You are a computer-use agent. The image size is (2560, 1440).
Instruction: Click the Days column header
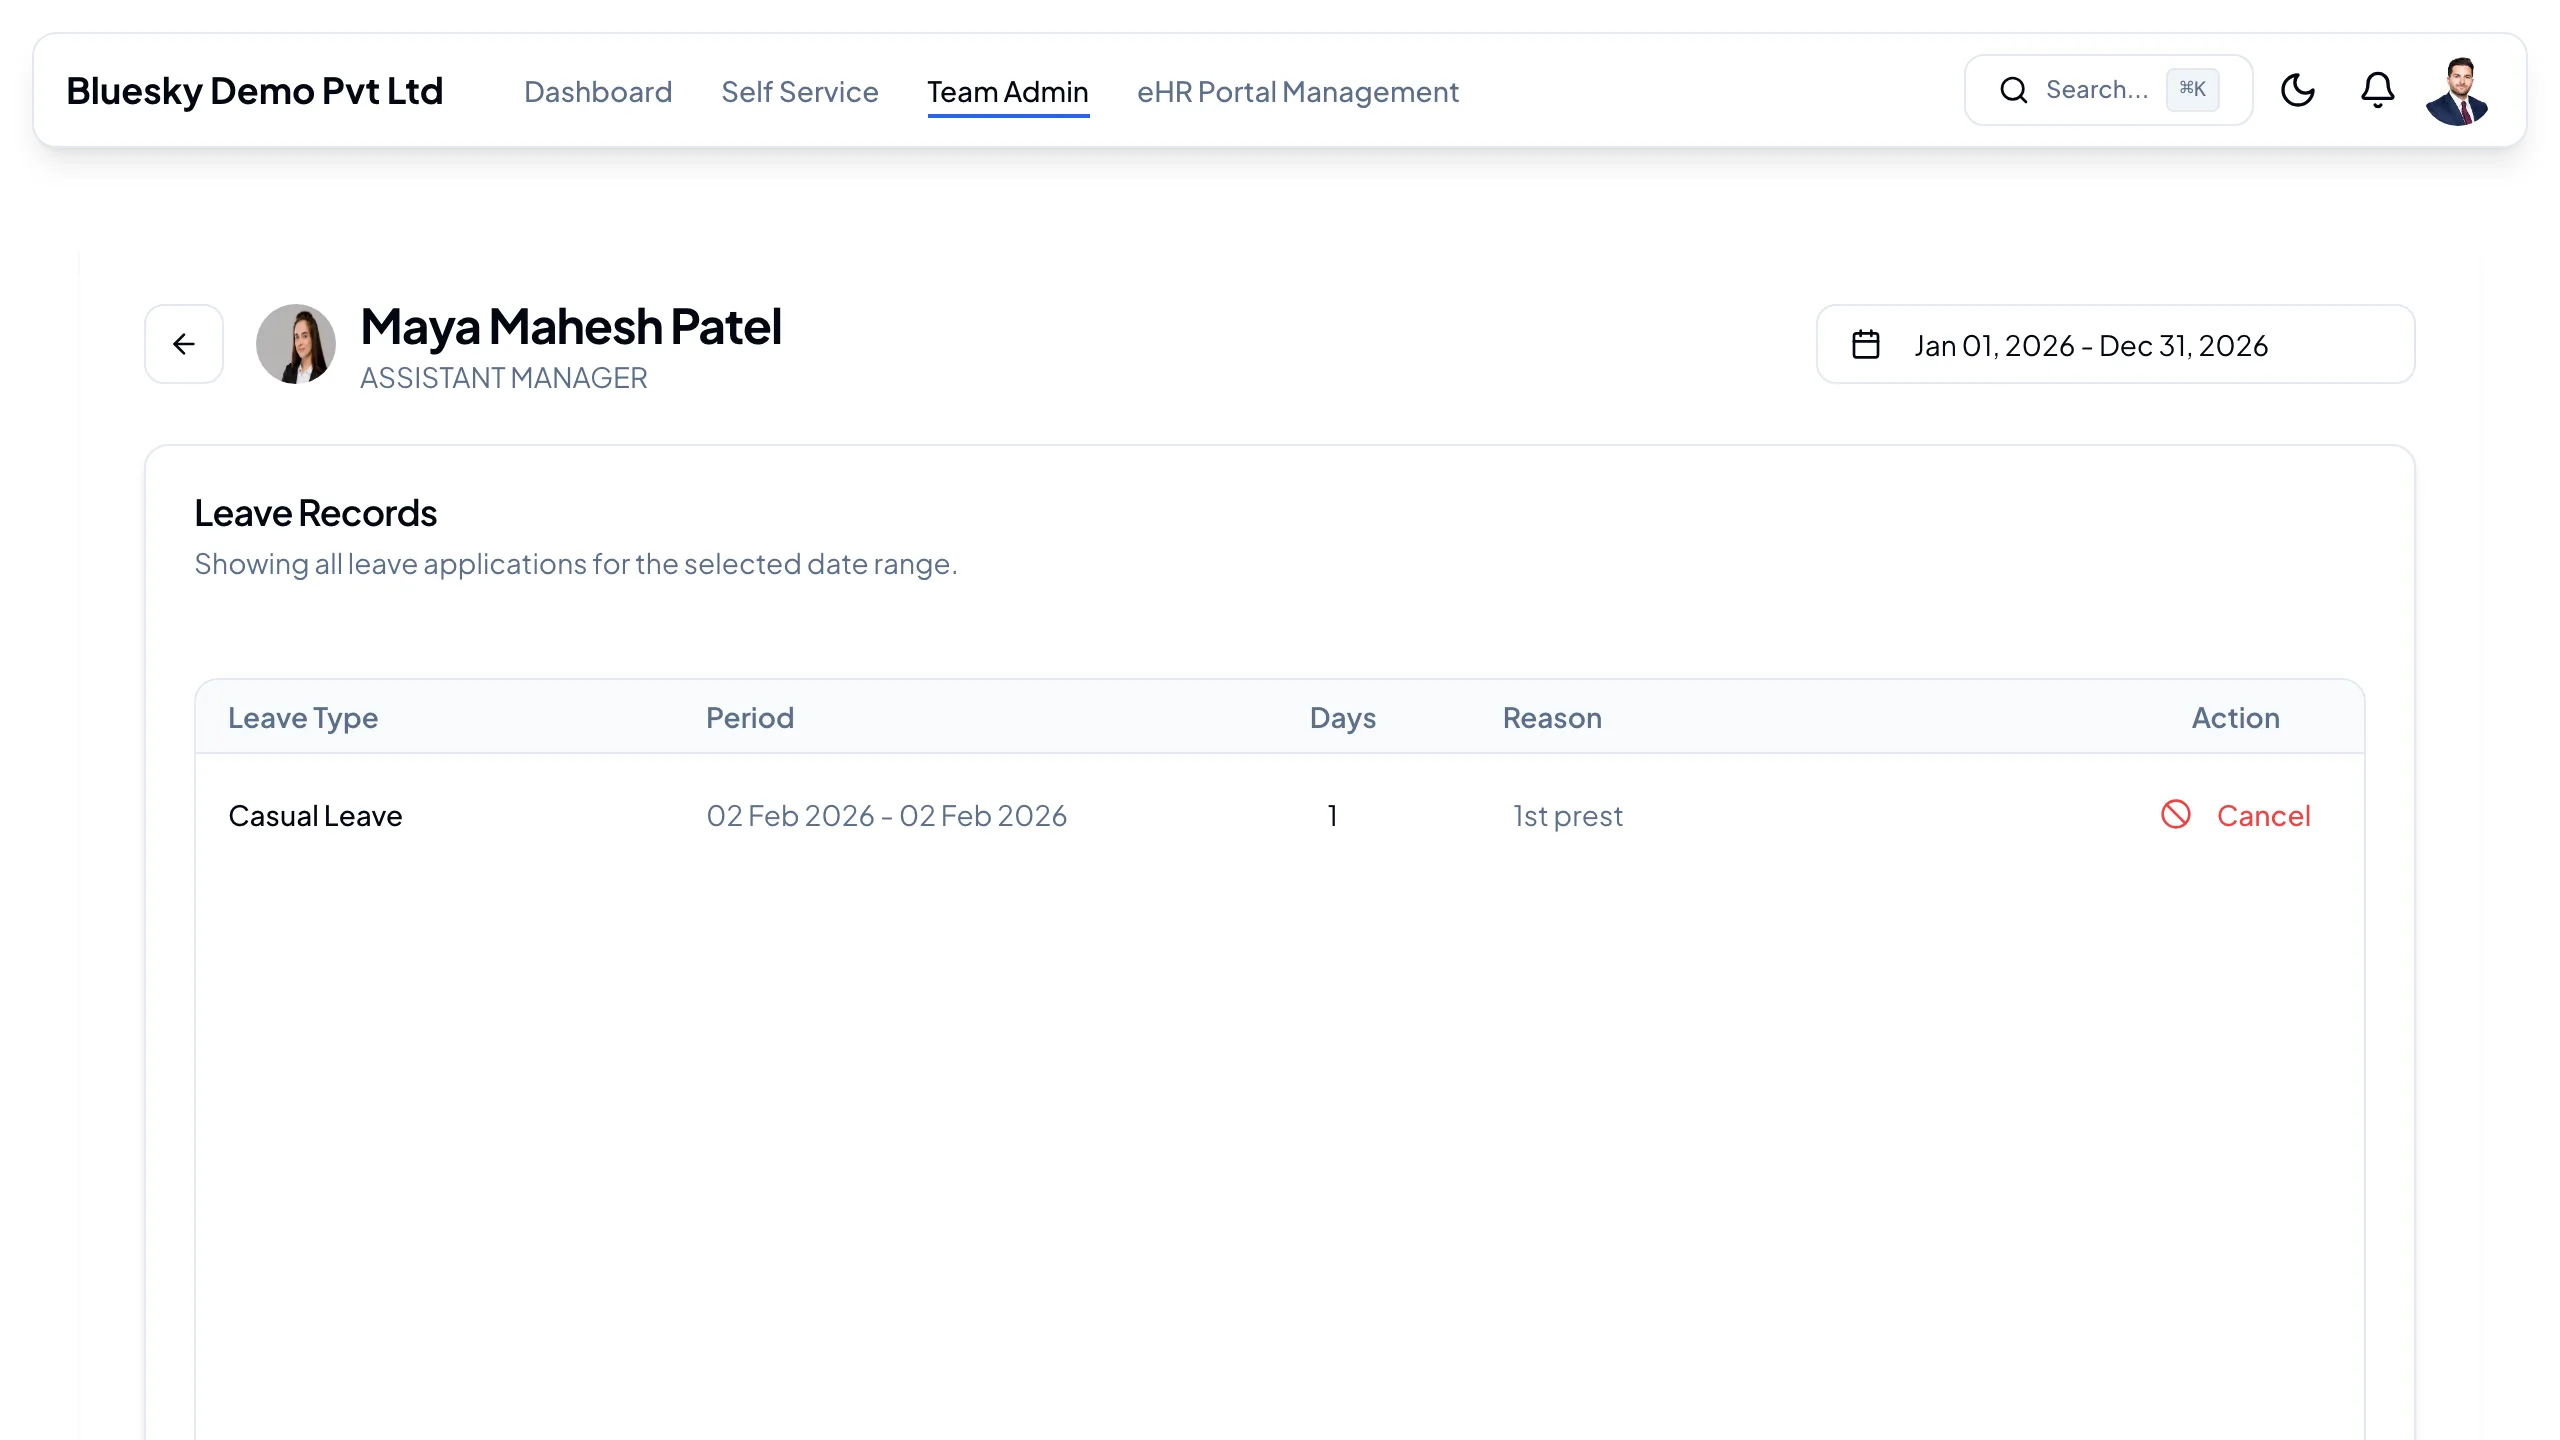click(x=1343, y=718)
